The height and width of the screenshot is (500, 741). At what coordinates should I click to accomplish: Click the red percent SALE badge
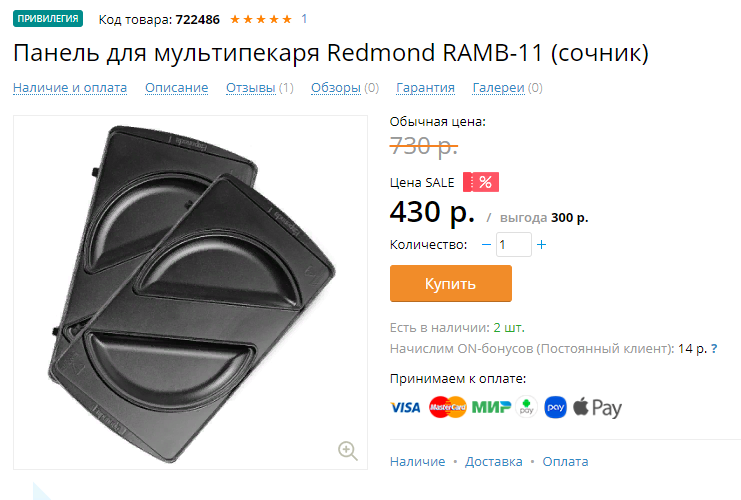(x=481, y=182)
